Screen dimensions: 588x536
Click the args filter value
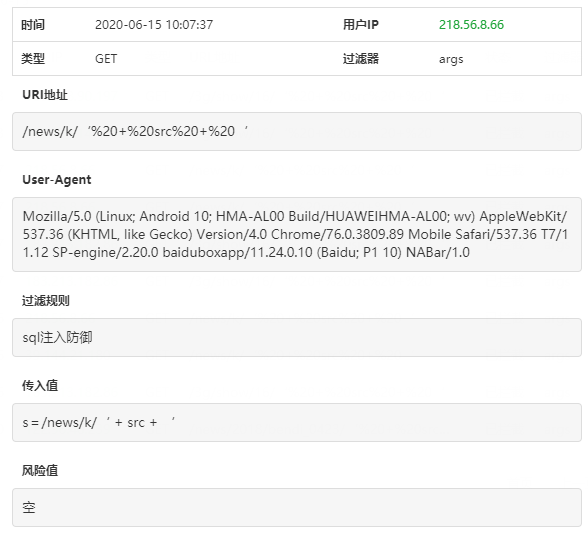(x=451, y=59)
